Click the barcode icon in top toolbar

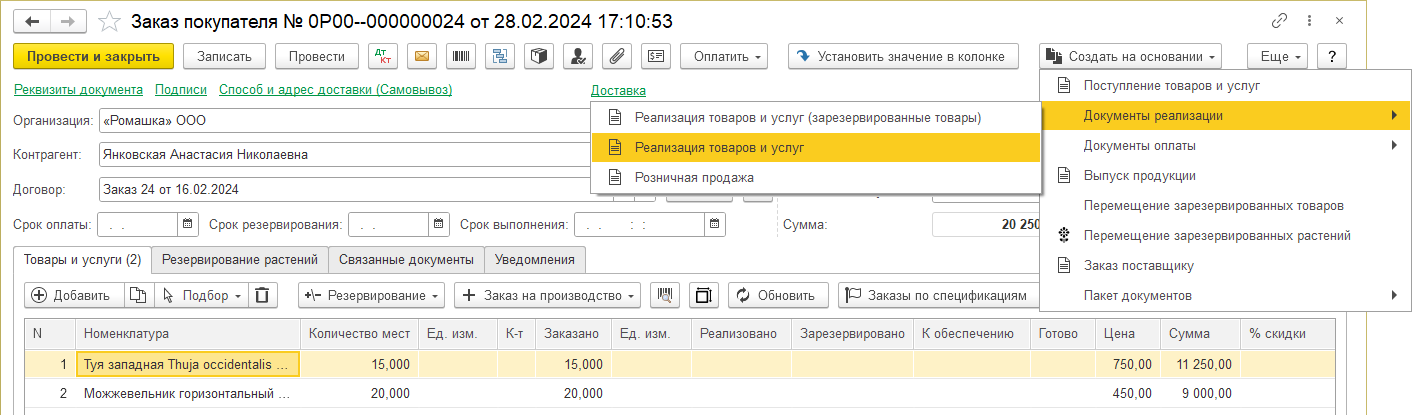(x=462, y=56)
